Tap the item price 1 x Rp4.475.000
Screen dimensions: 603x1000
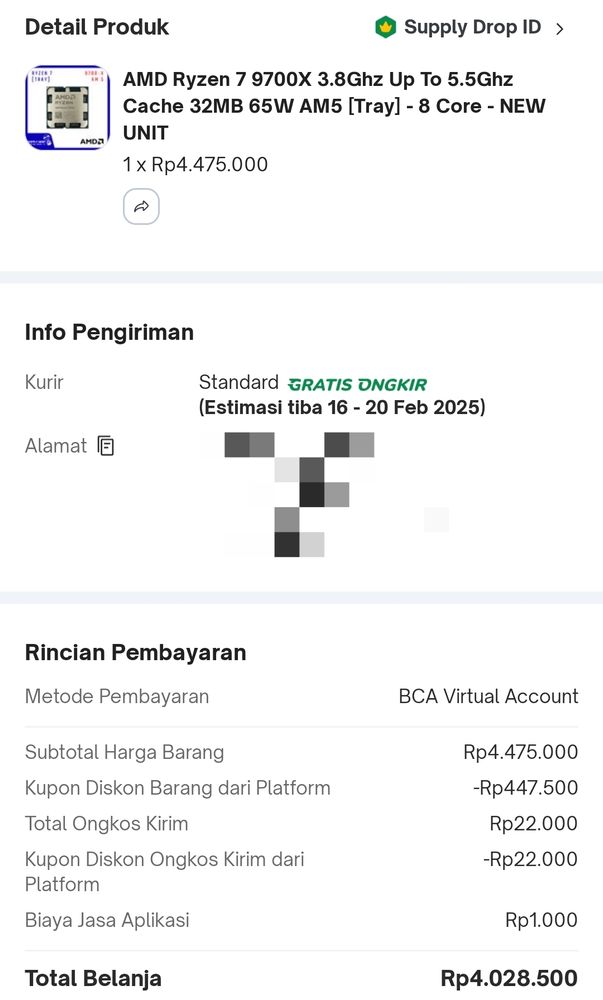coord(195,165)
